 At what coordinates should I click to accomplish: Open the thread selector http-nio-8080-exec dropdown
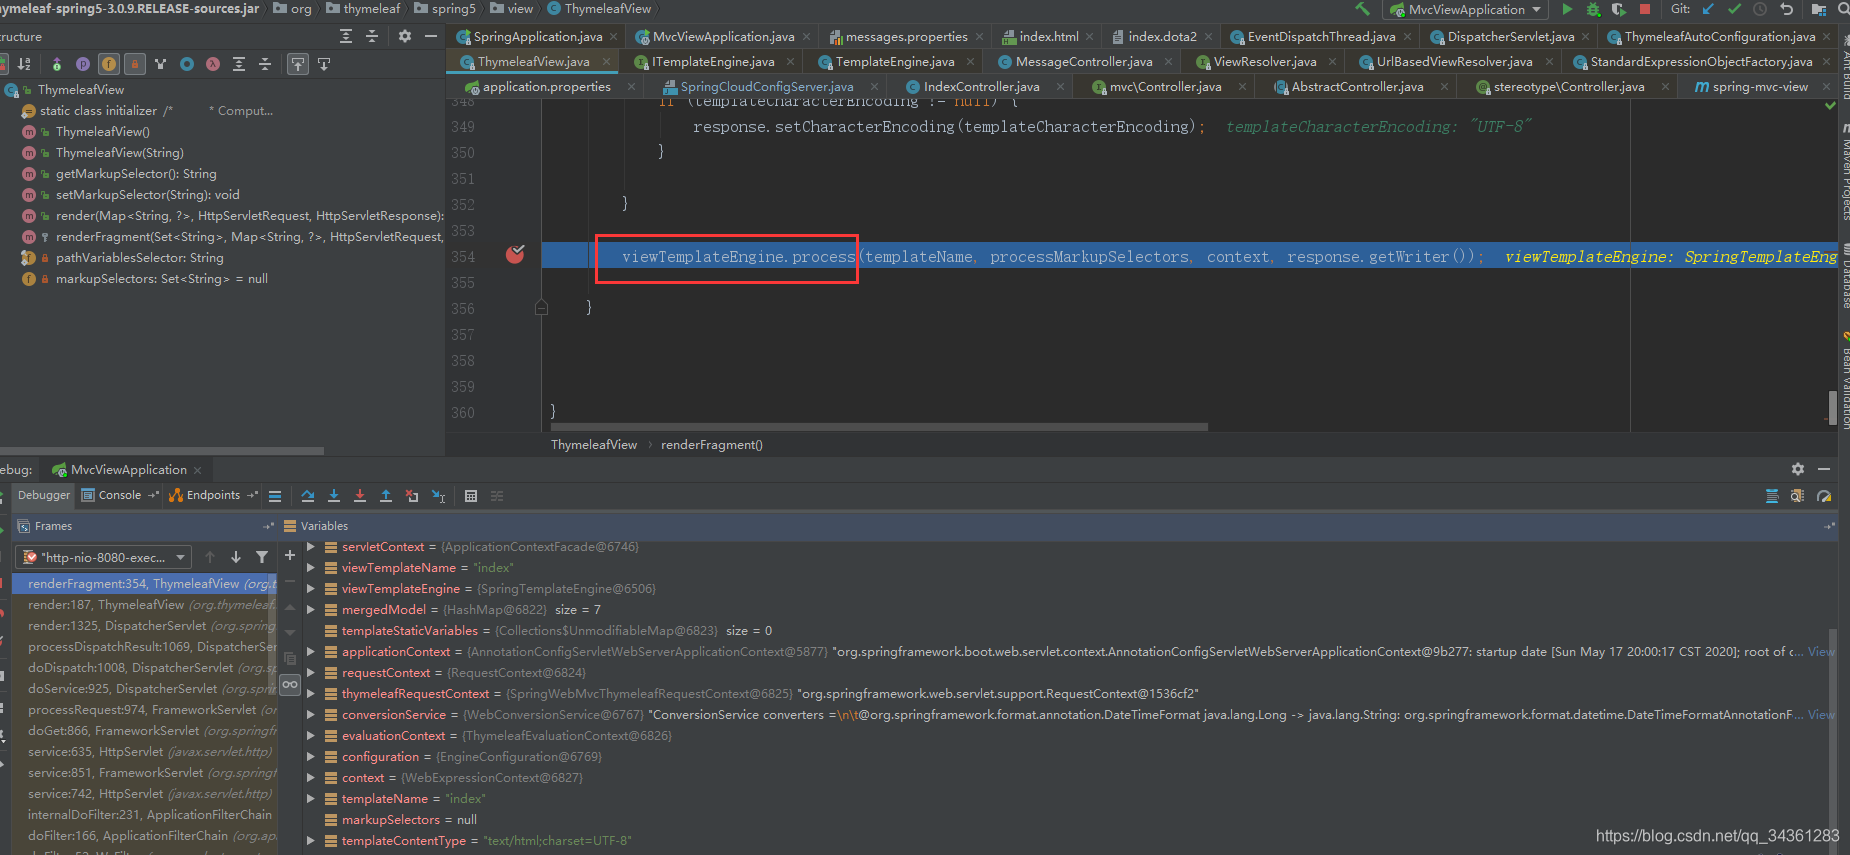[x=105, y=557]
